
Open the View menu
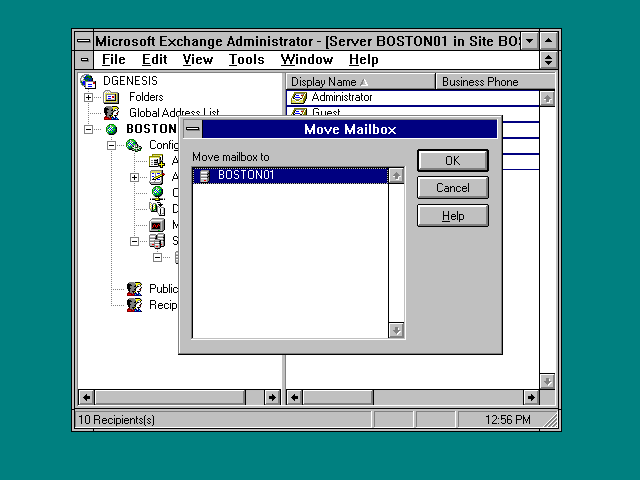[x=198, y=60]
